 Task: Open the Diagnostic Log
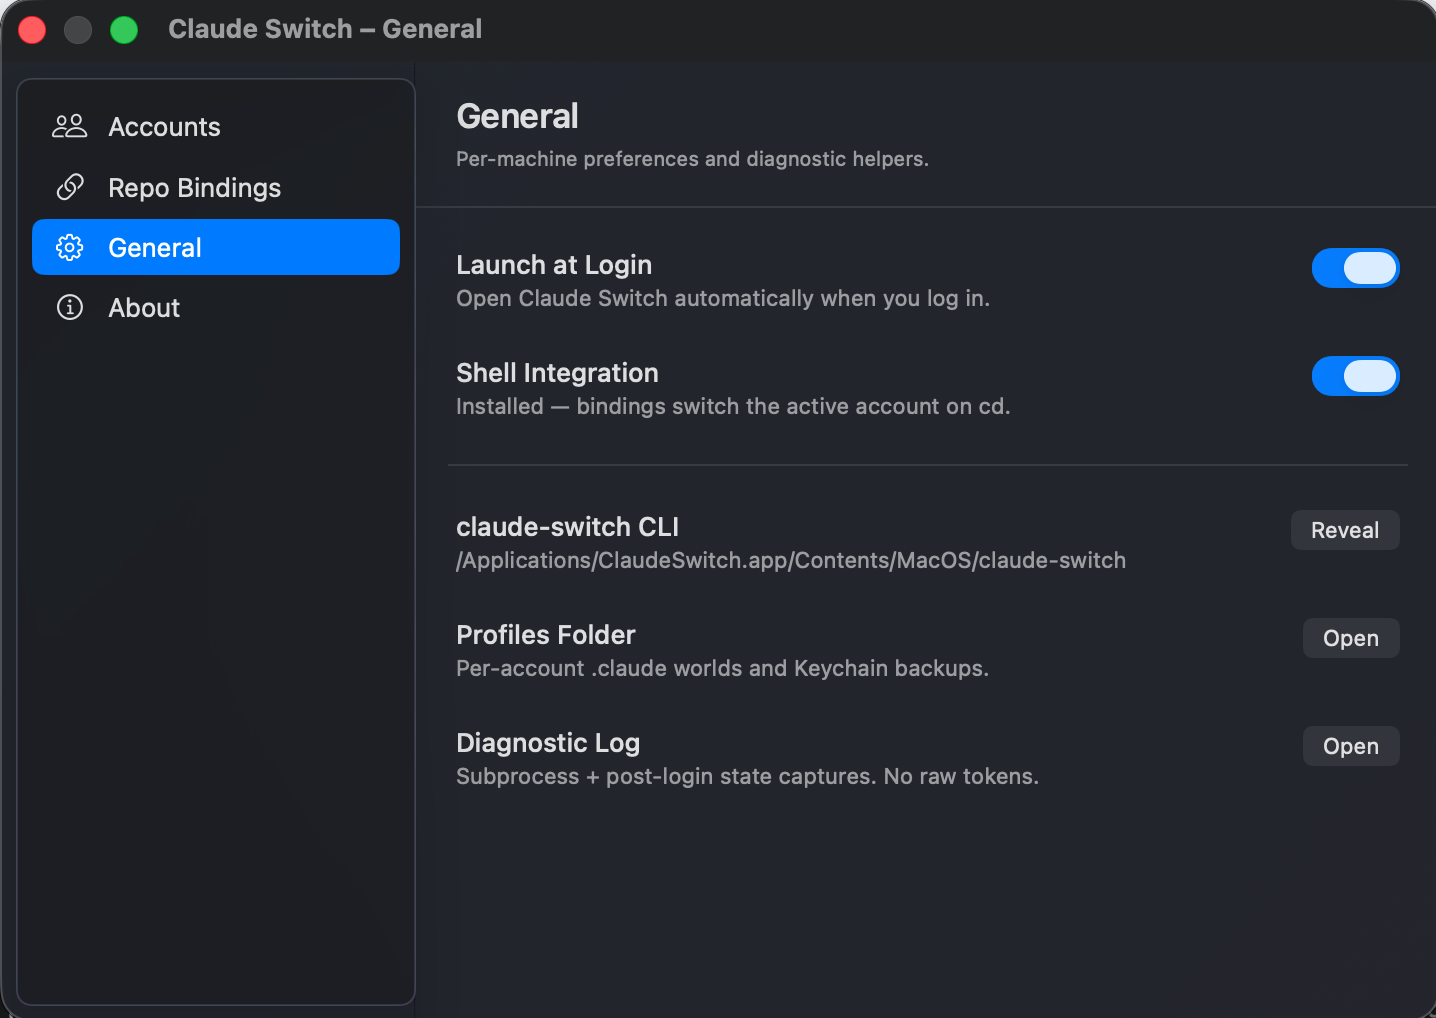[1351, 746]
